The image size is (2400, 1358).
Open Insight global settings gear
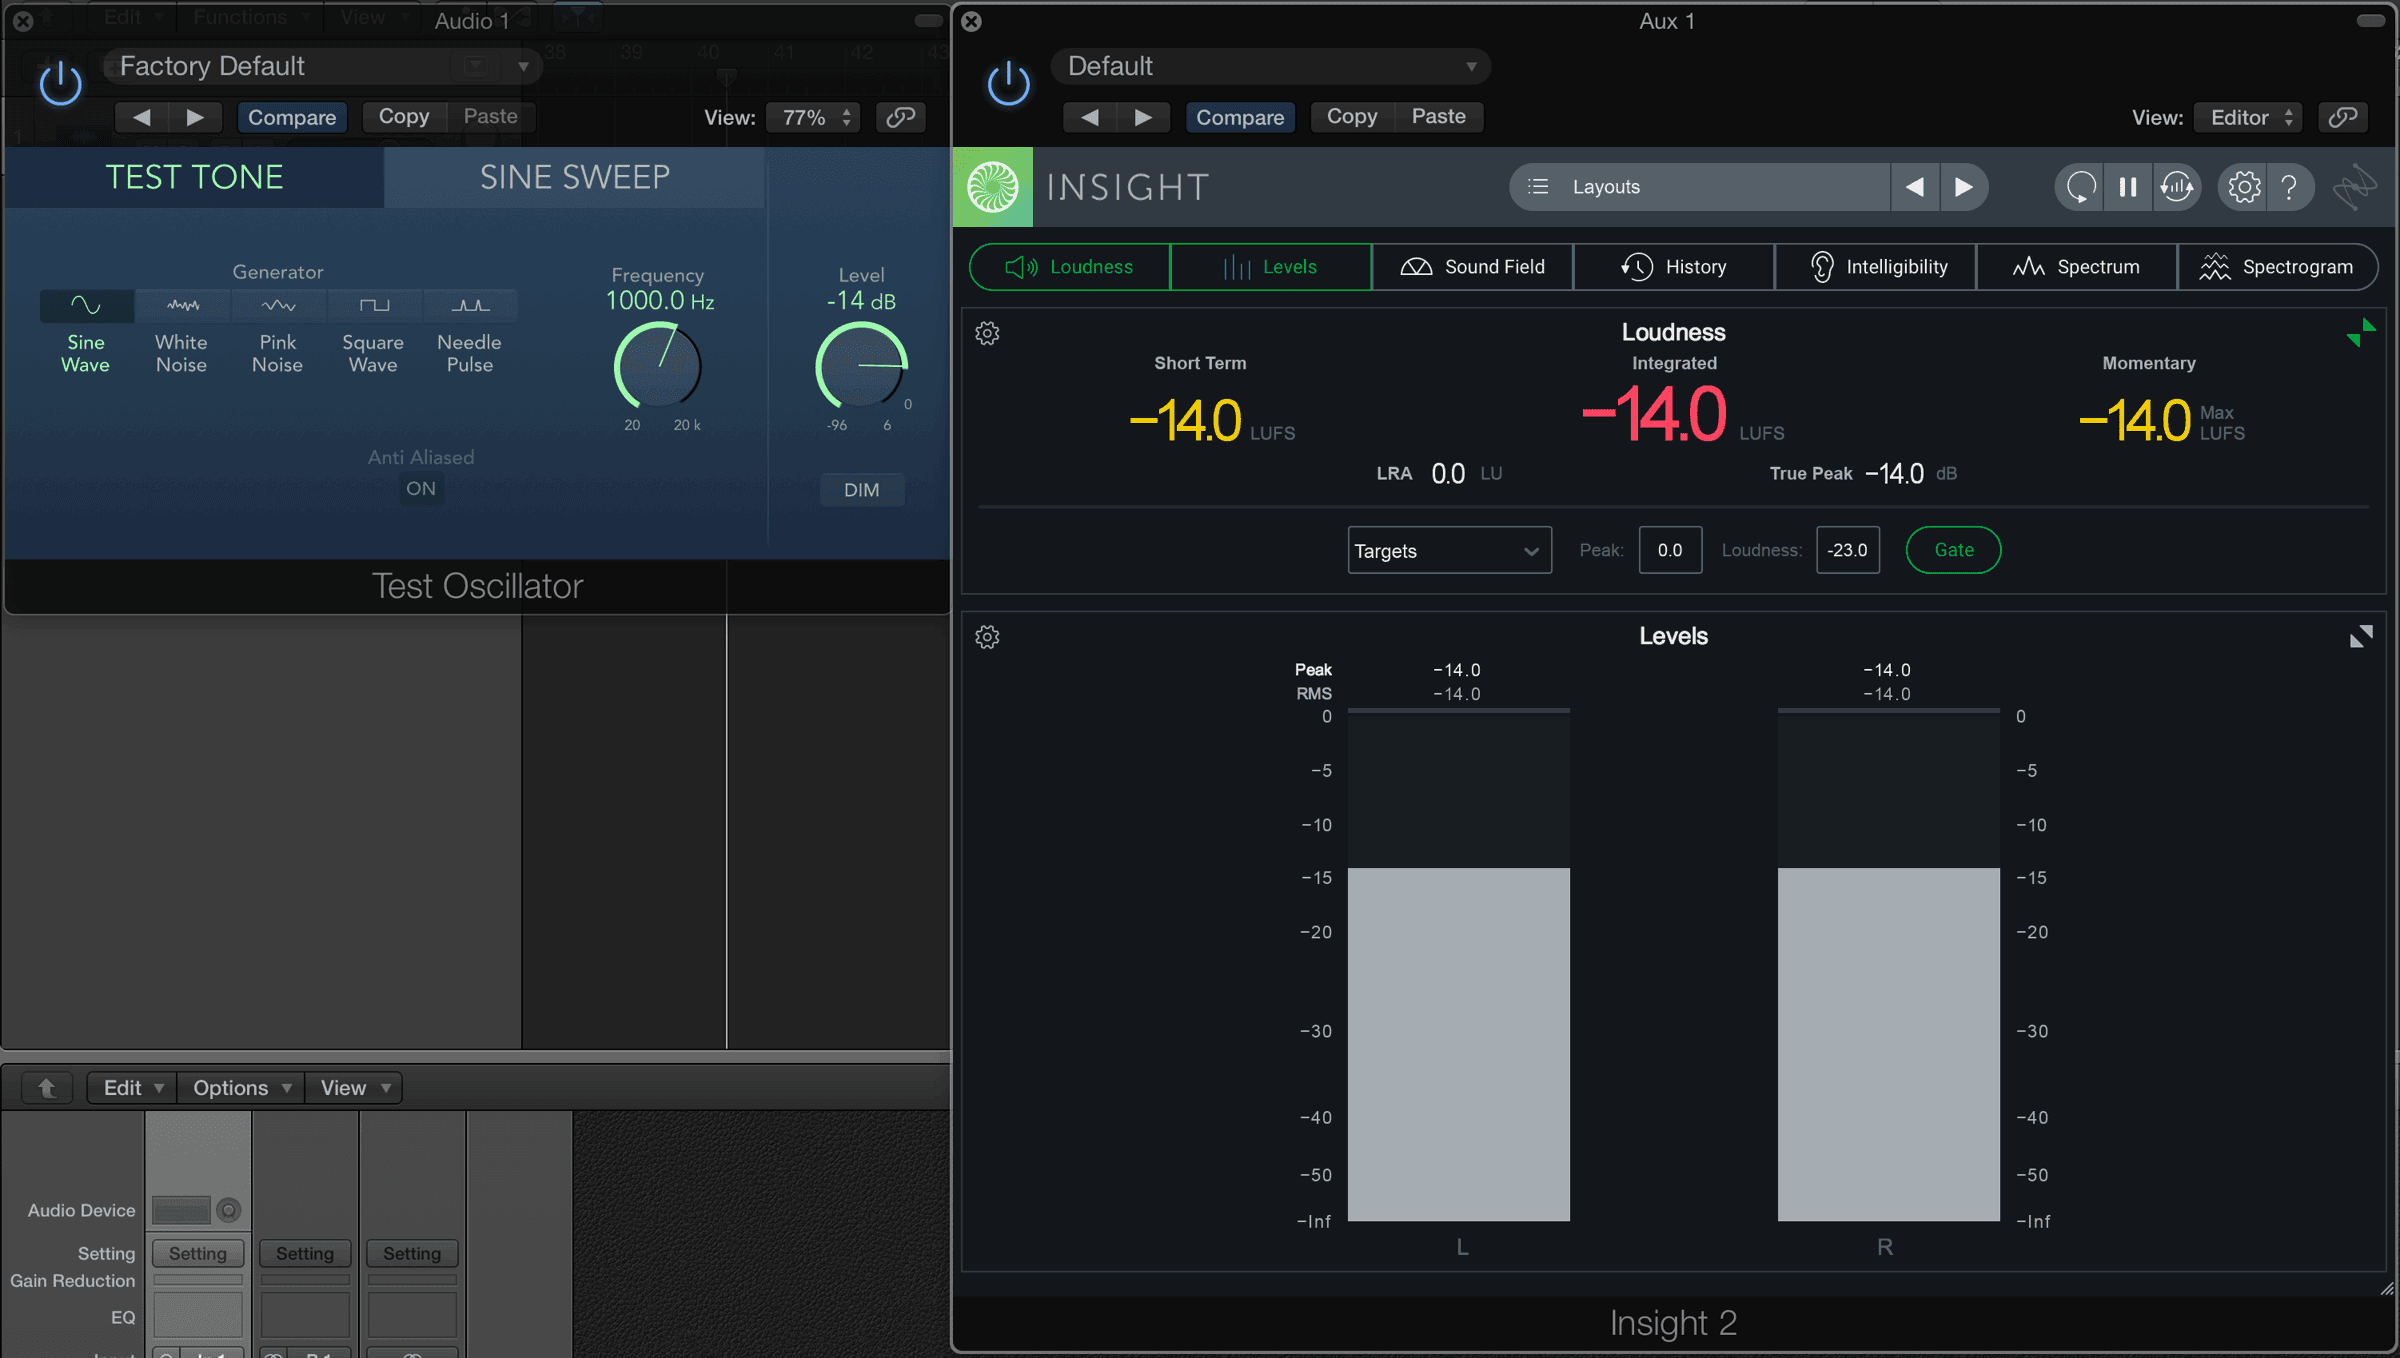pyautogui.click(x=2244, y=187)
